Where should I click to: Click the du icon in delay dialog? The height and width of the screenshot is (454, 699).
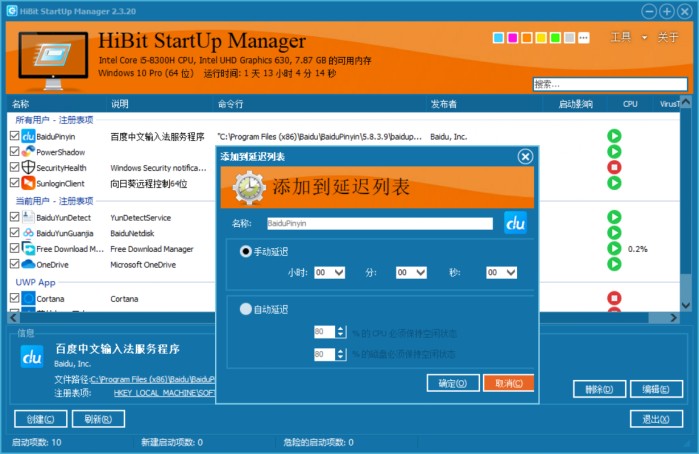pos(515,223)
